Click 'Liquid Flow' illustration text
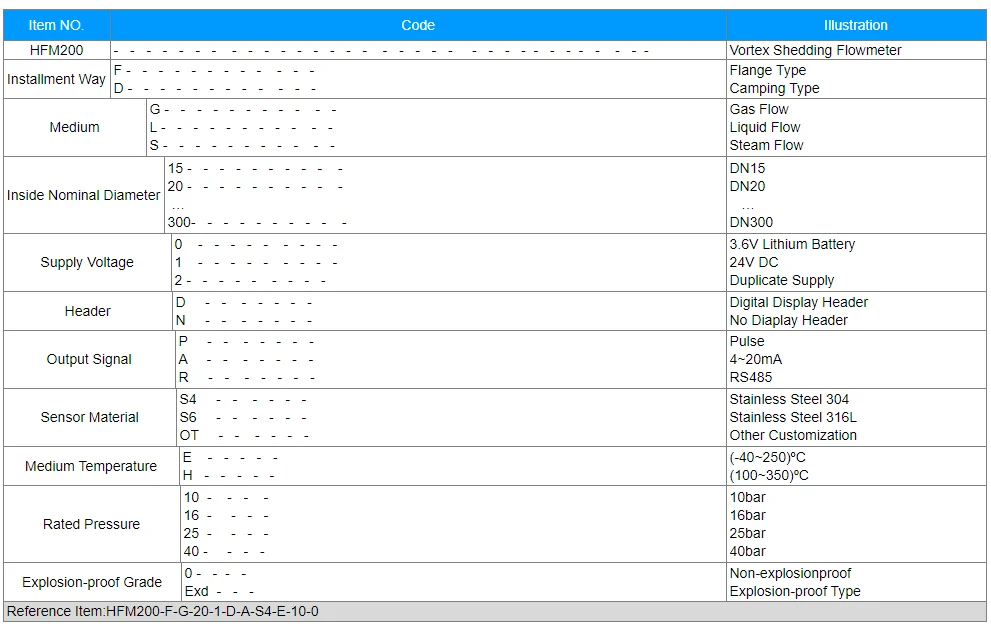This screenshot has height=626, width=991. click(x=765, y=128)
